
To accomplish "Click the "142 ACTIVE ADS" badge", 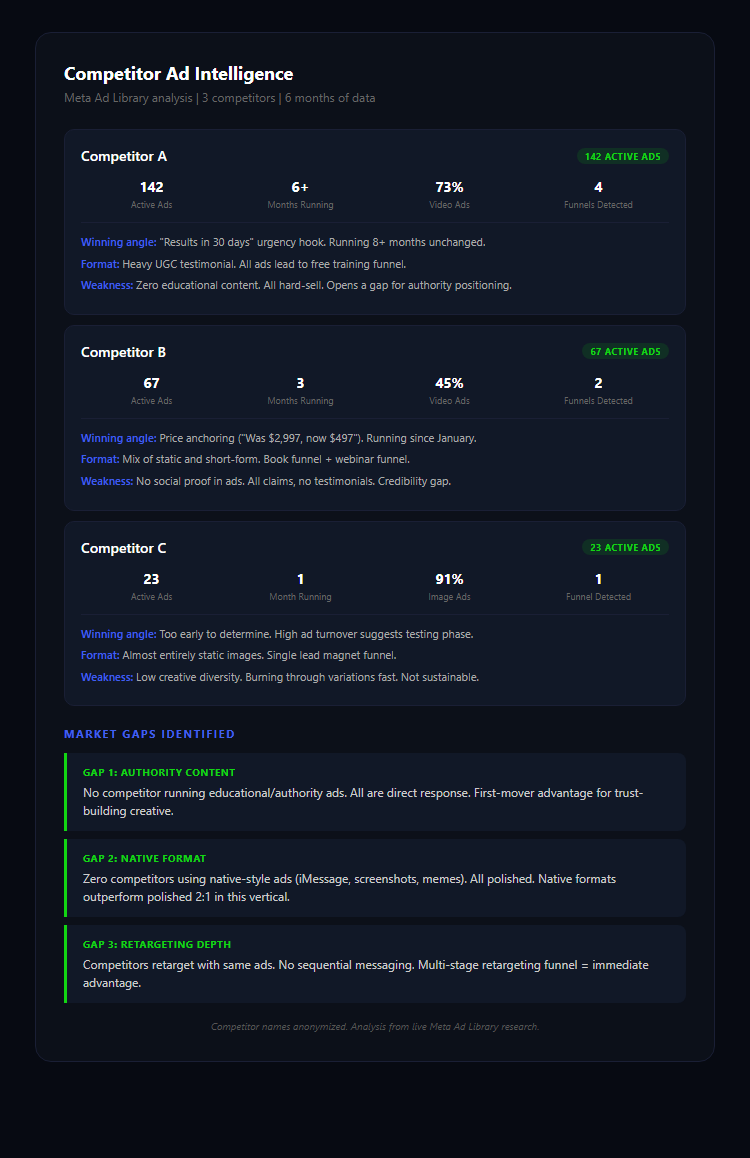I will (x=622, y=156).
